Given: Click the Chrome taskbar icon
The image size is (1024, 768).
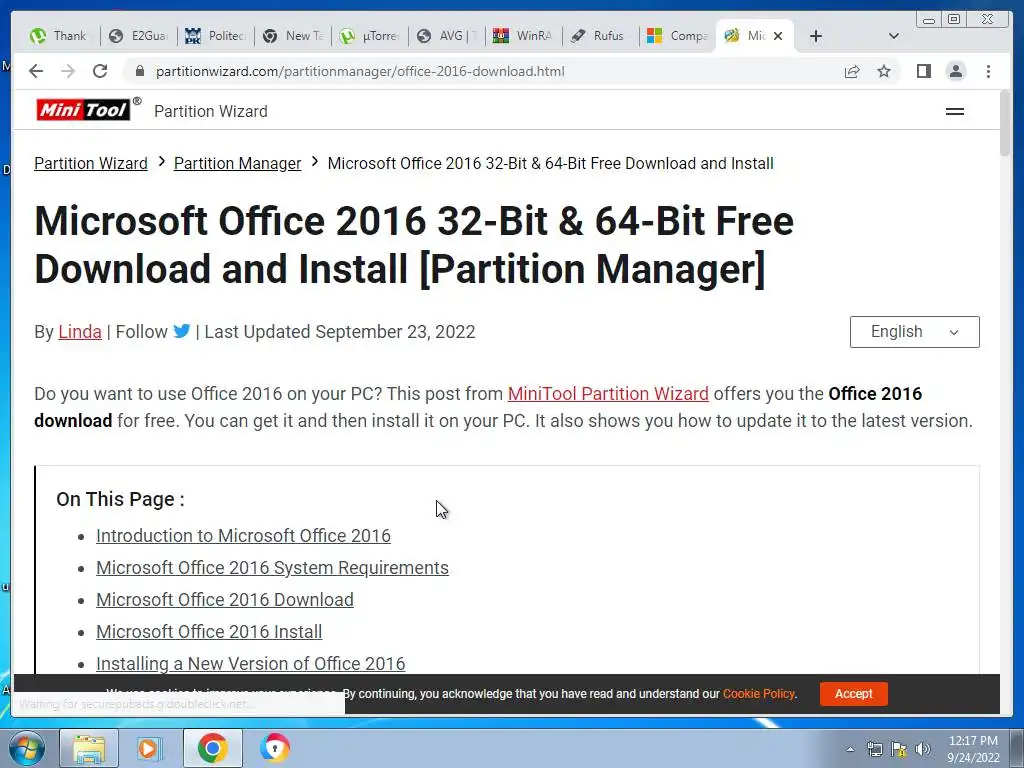Looking at the screenshot, I should [x=212, y=748].
